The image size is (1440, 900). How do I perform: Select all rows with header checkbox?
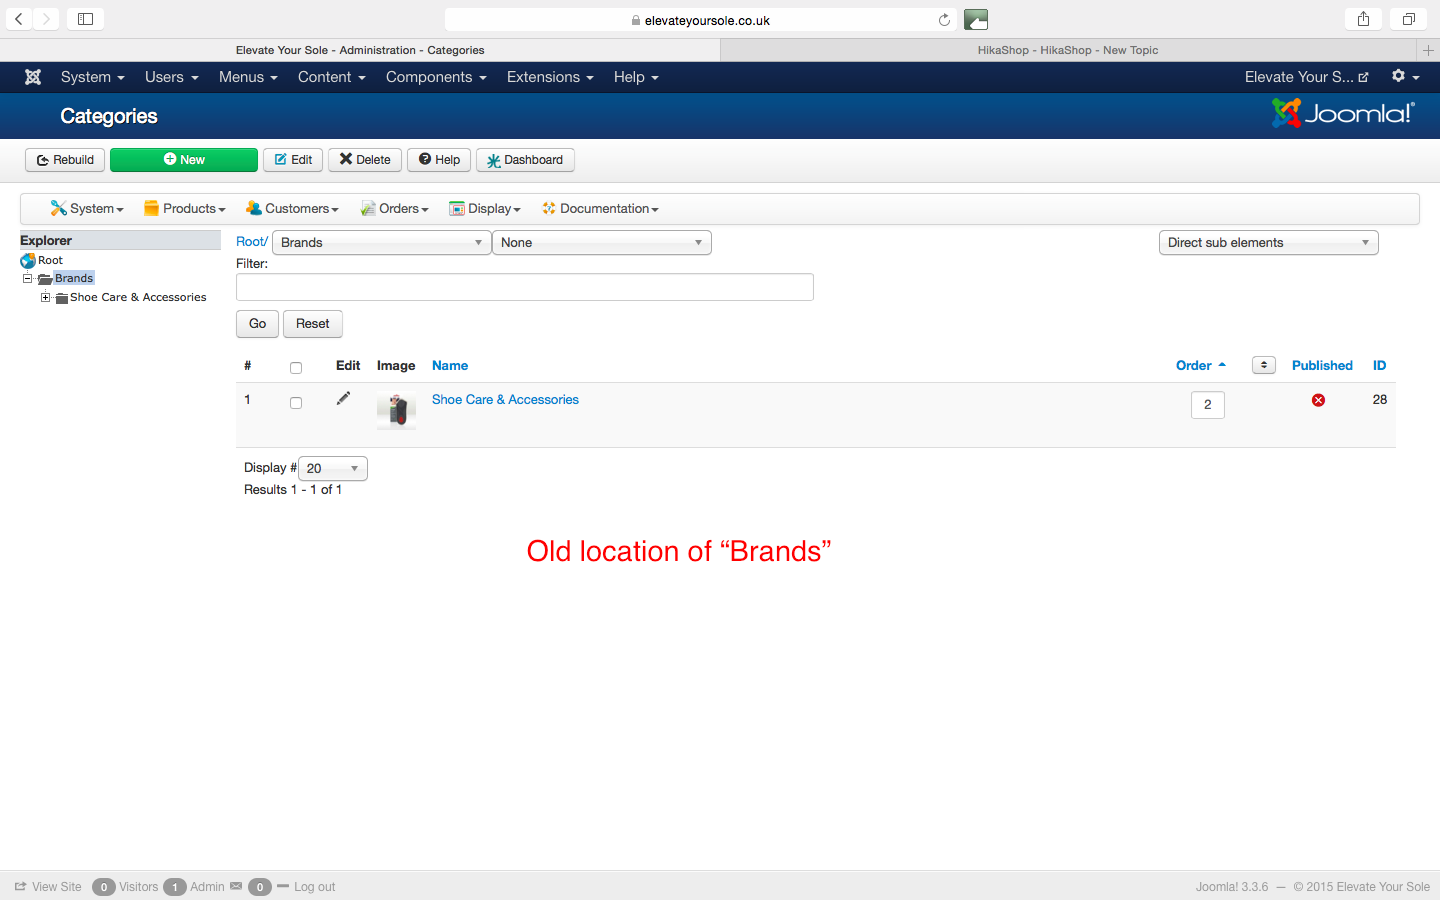pos(296,368)
